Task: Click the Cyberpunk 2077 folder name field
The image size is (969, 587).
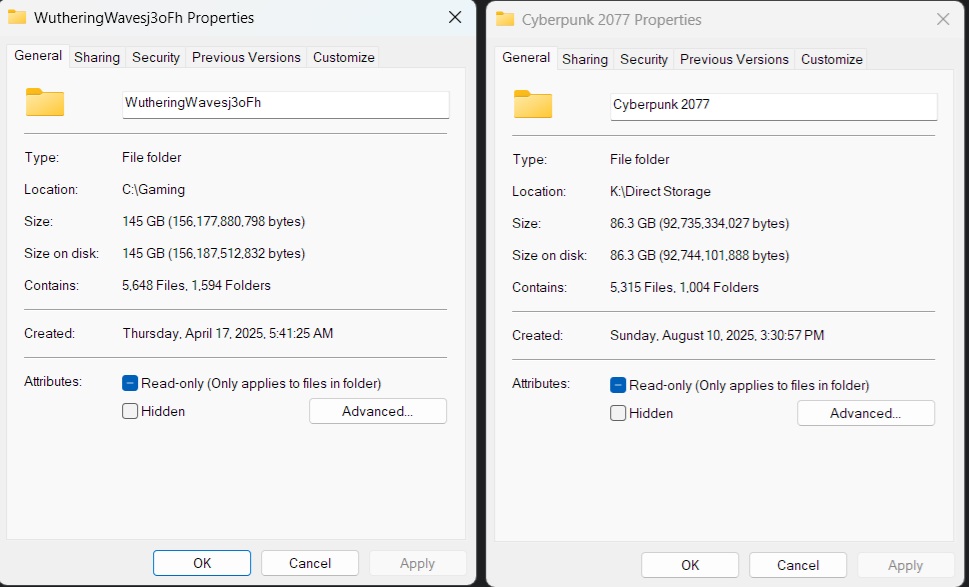Action: (774, 106)
